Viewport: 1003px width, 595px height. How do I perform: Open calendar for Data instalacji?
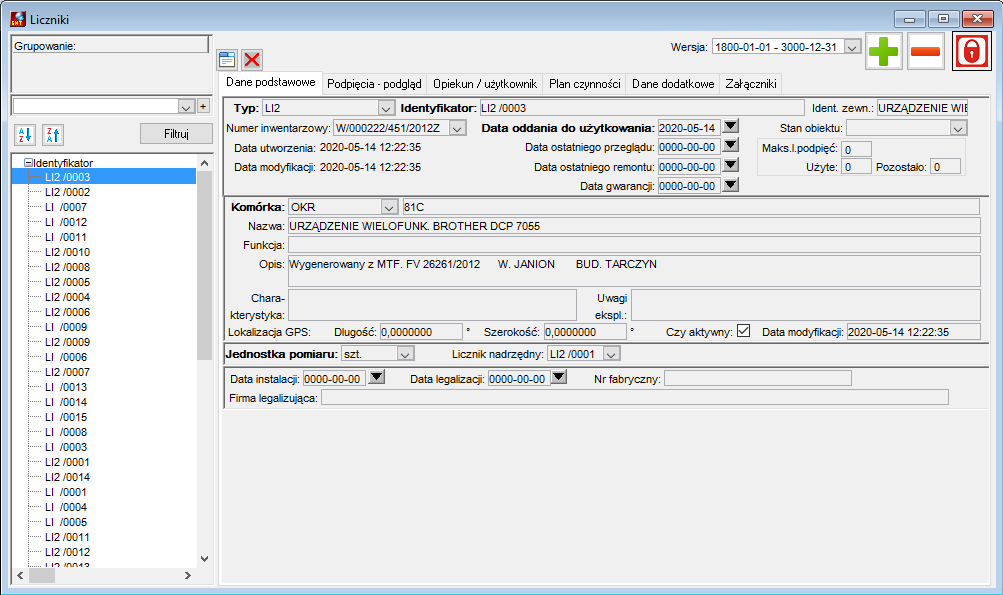377,377
